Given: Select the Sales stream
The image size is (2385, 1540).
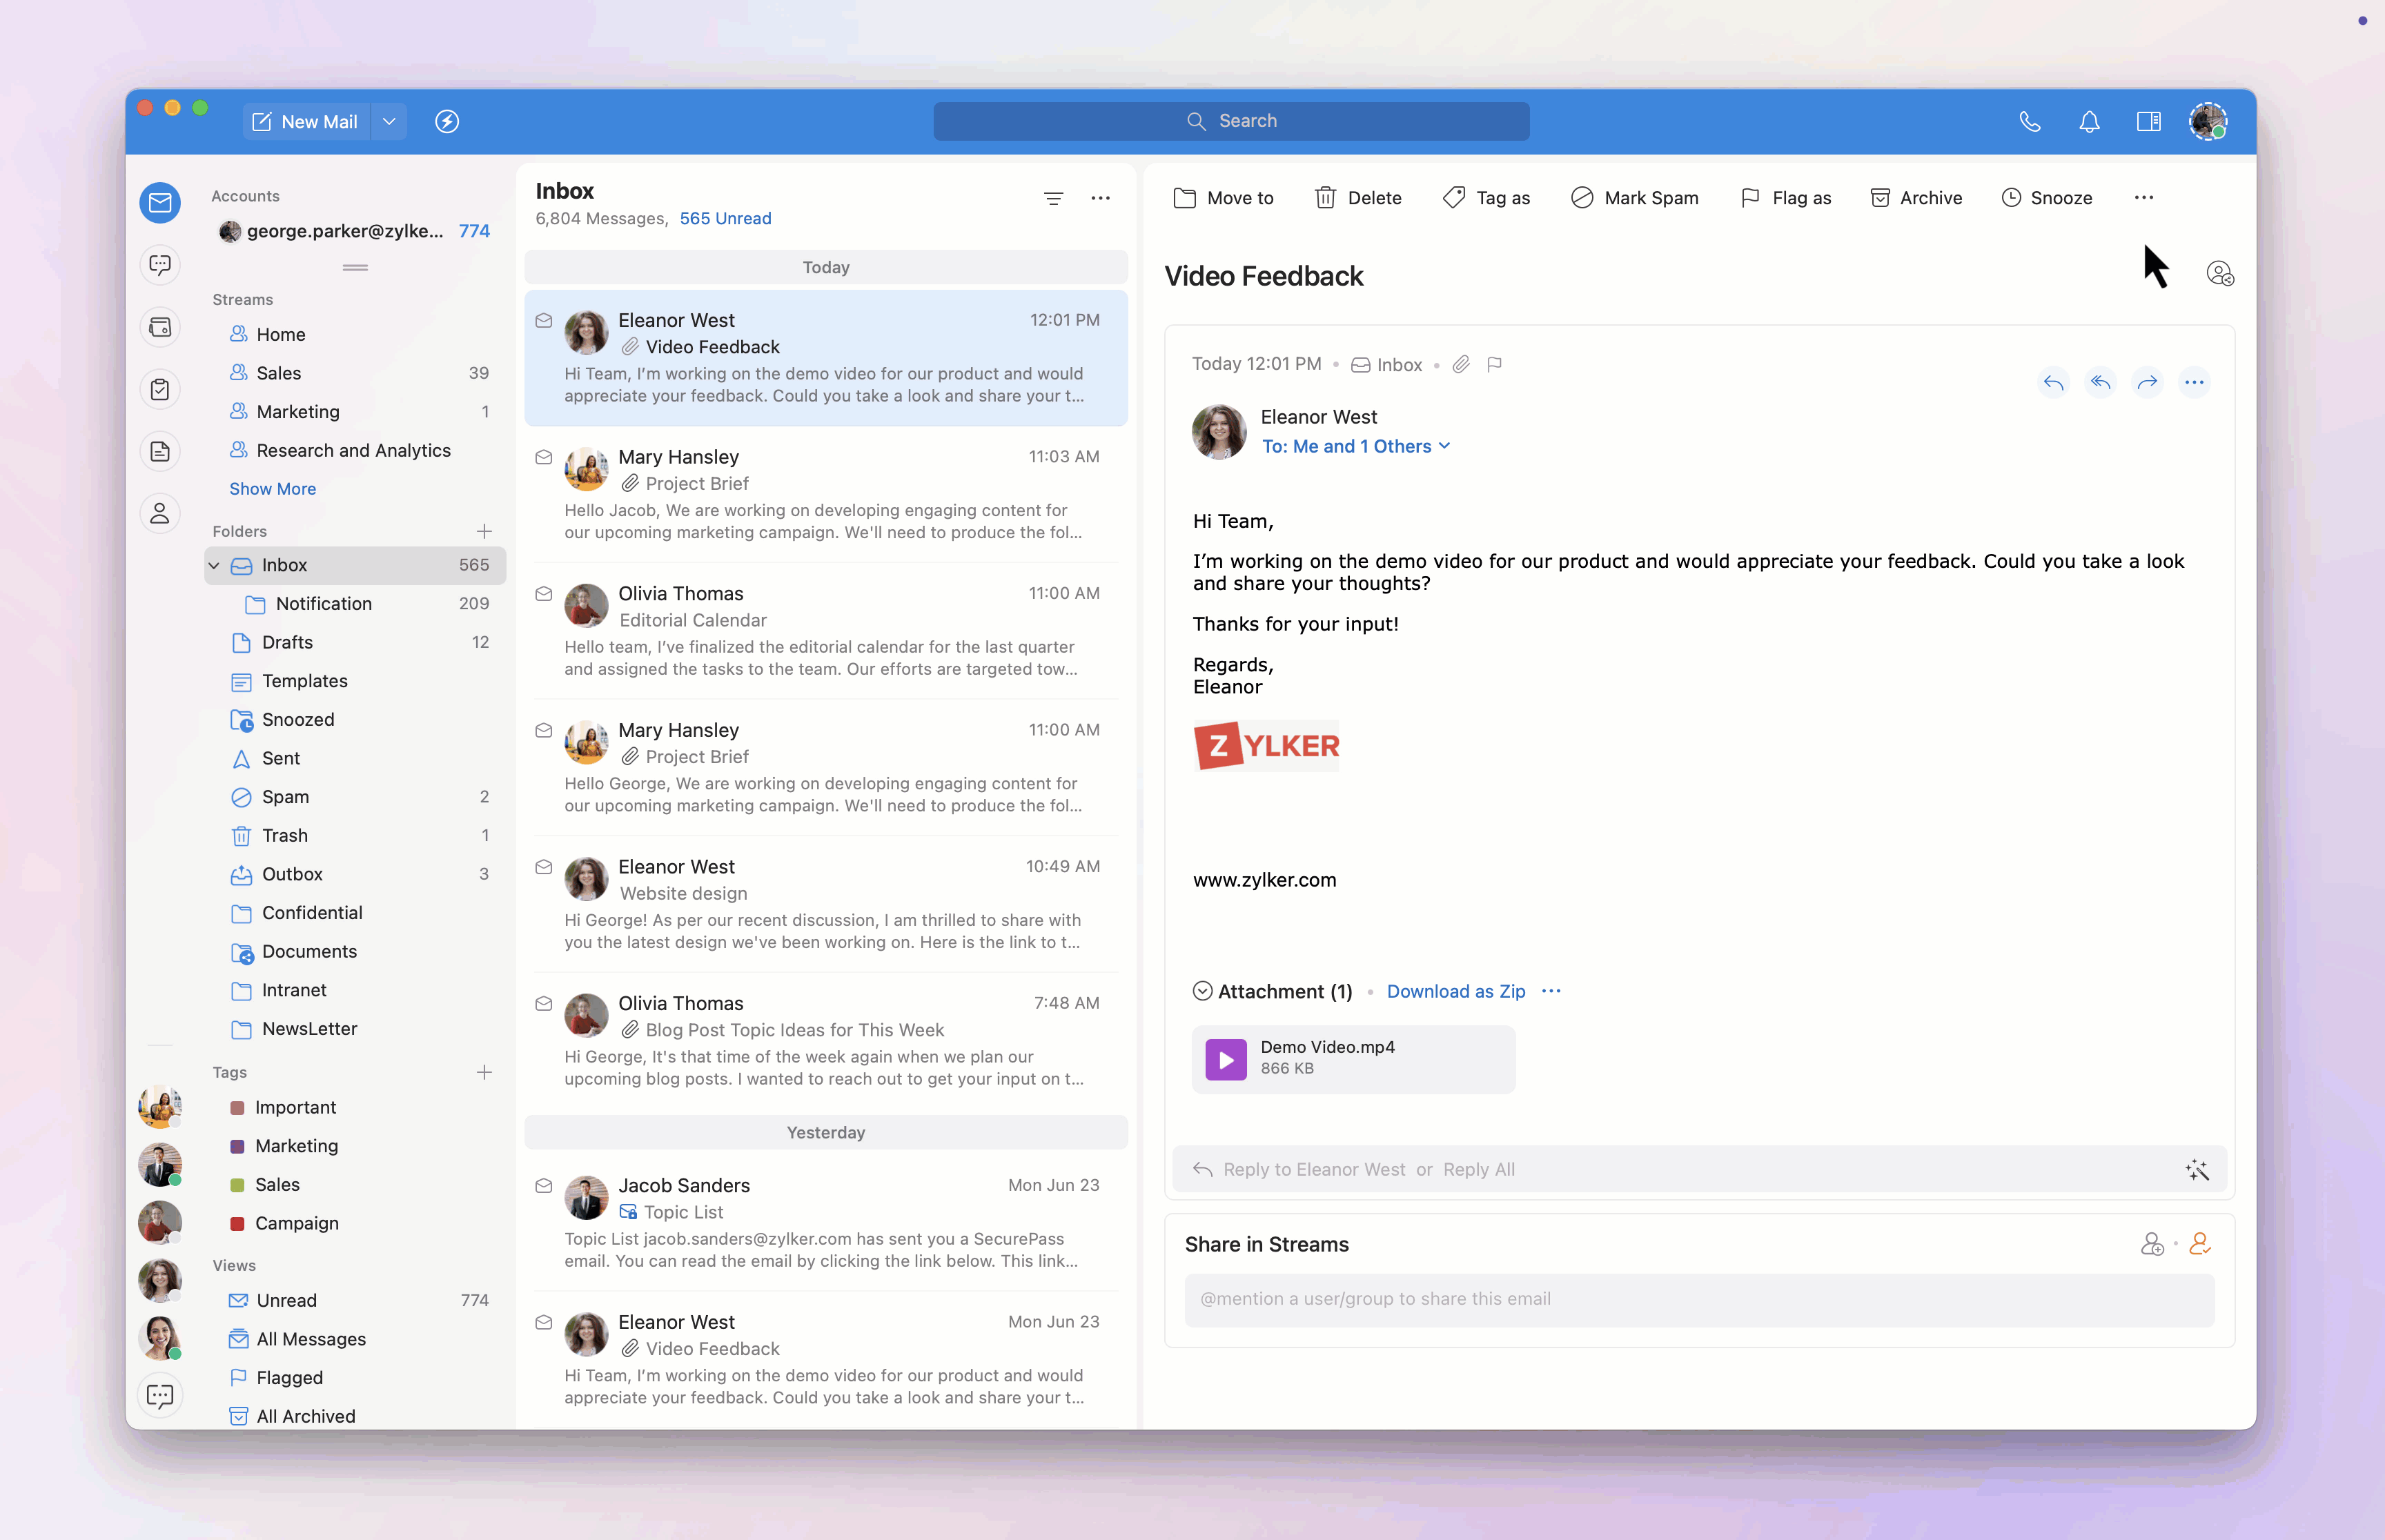Looking at the screenshot, I should [x=278, y=373].
